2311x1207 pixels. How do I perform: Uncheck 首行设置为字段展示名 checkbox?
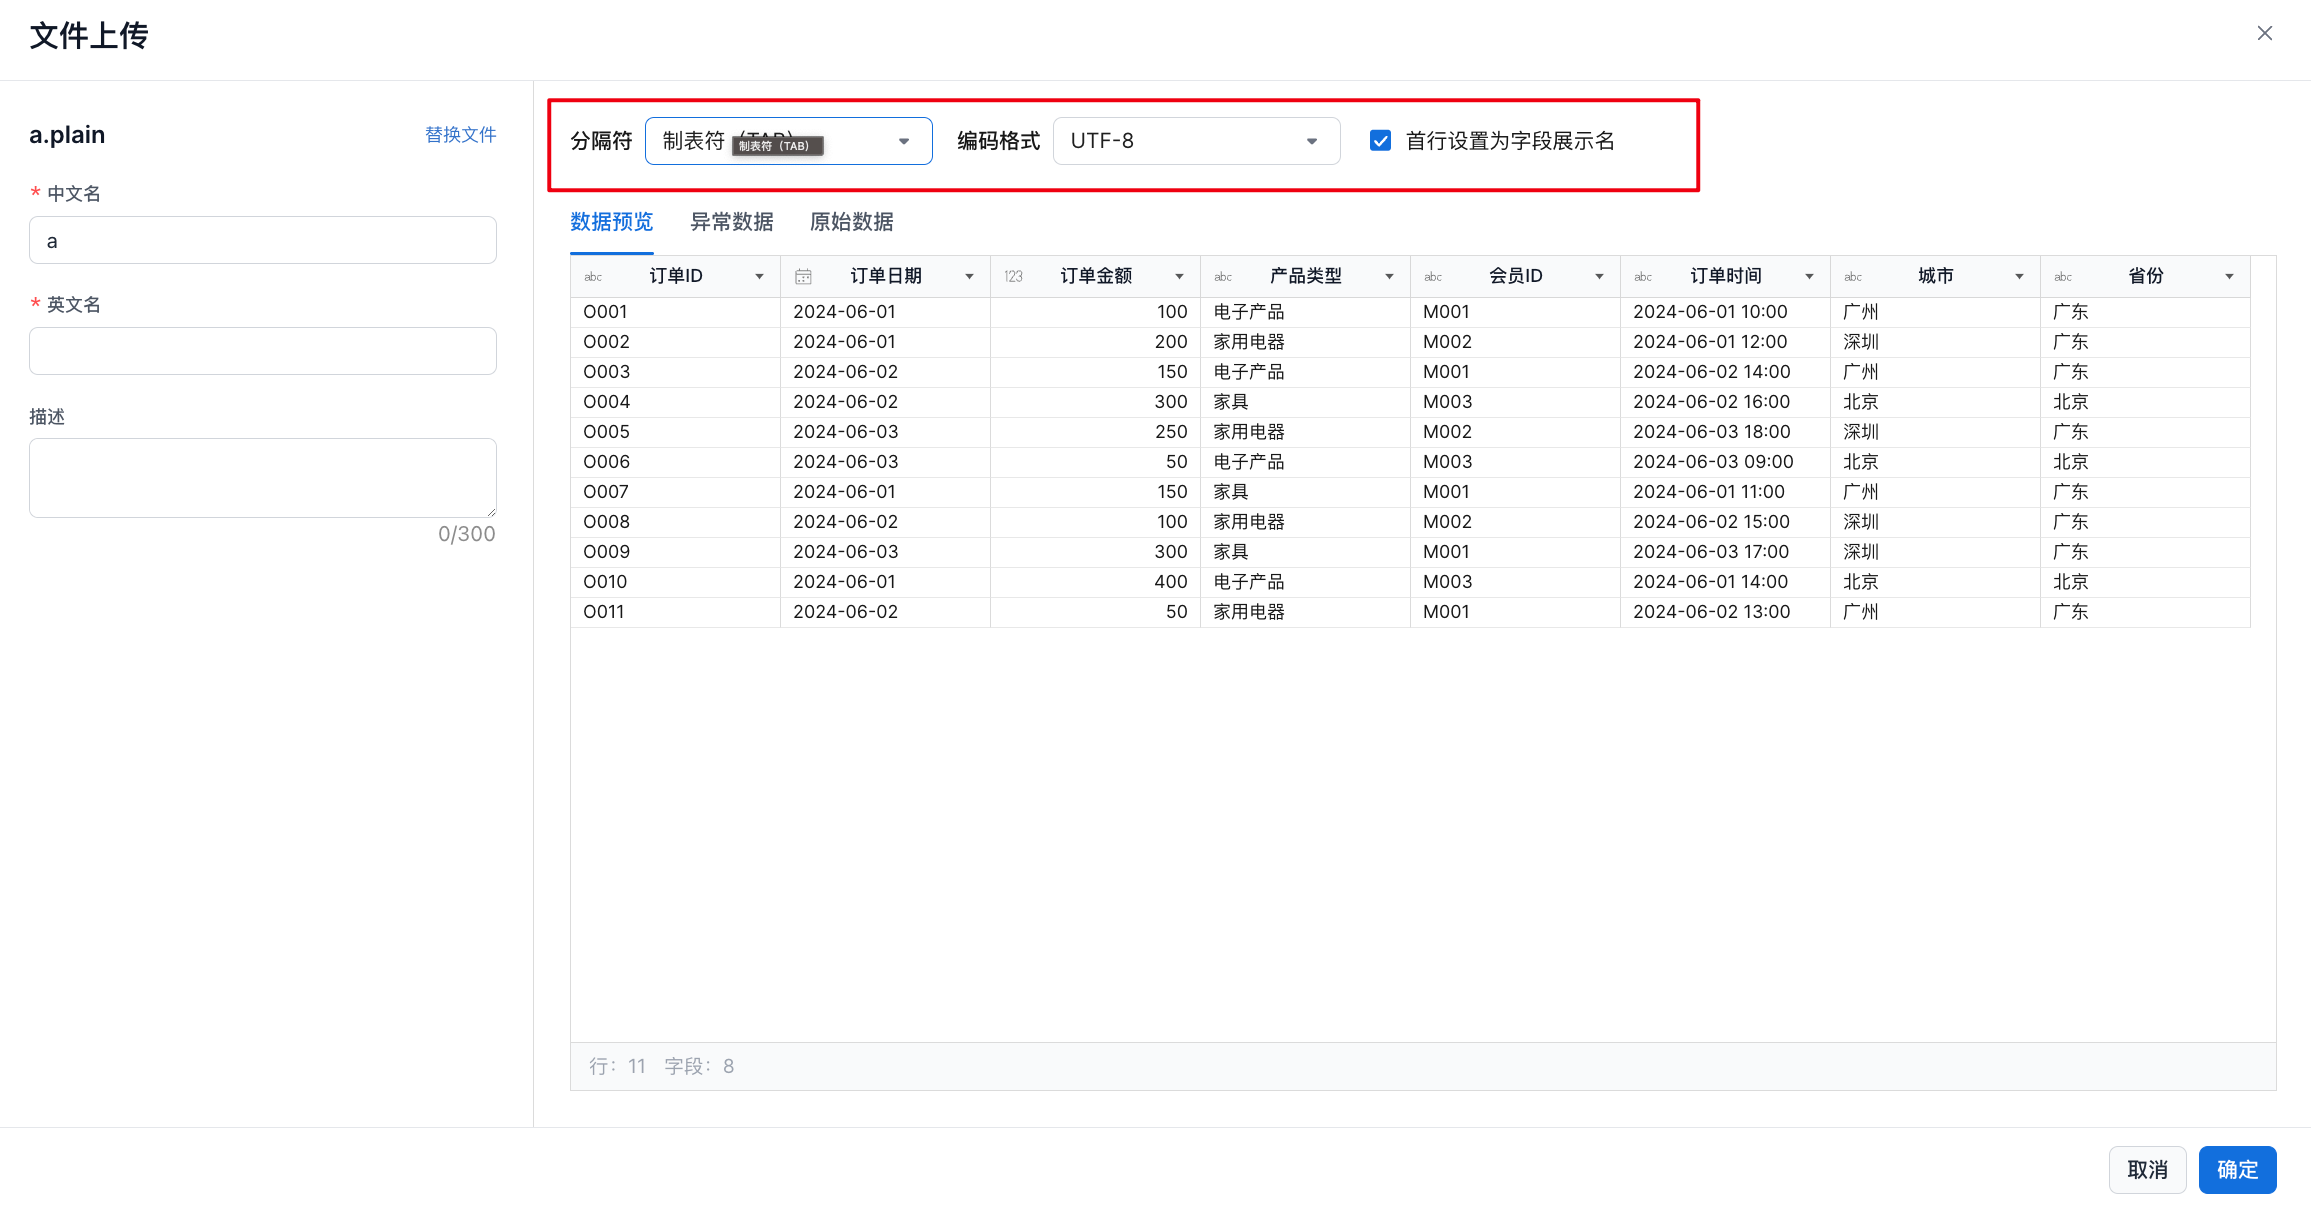(1380, 141)
